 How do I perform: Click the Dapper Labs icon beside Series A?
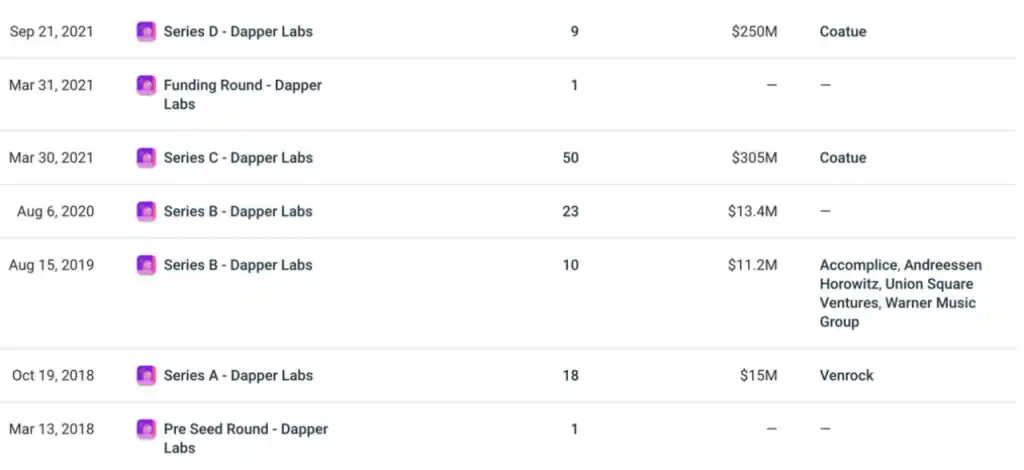point(146,376)
